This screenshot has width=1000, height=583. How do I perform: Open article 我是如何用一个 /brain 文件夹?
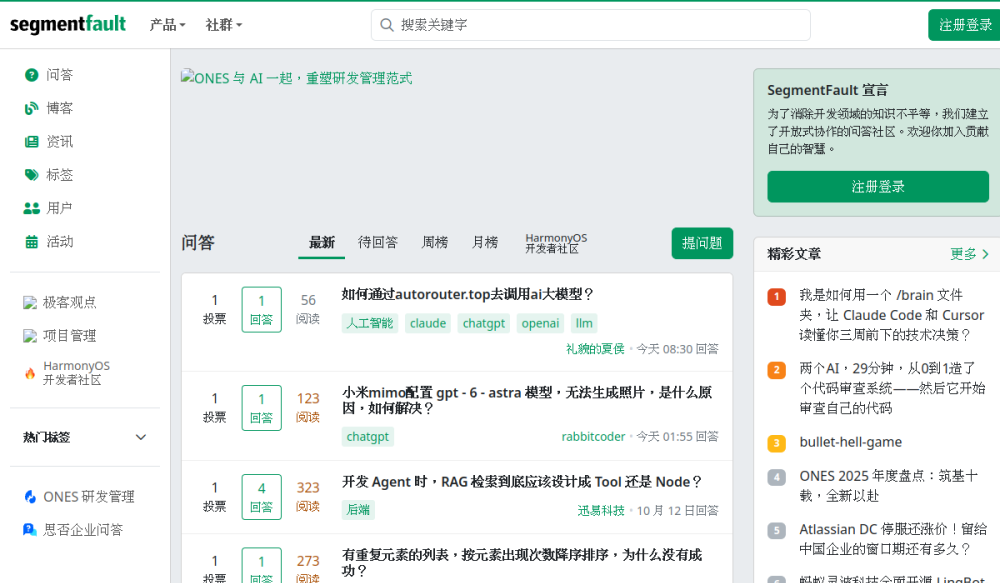point(892,315)
